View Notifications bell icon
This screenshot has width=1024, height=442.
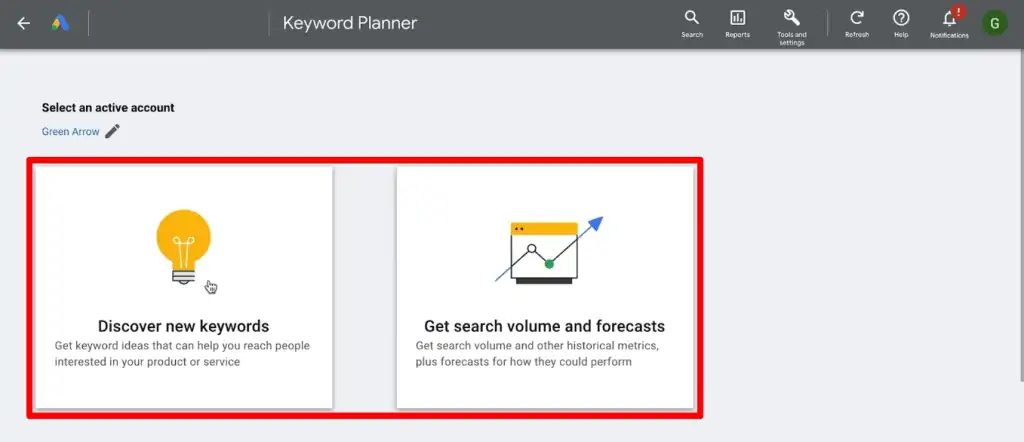pyautogui.click(x=950, y=18)
